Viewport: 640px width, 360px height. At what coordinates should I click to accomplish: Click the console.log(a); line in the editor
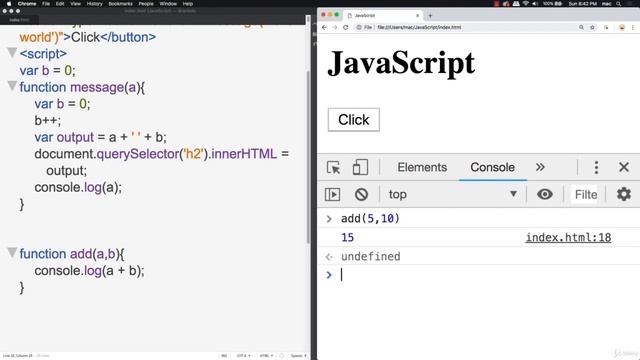point(78,187)
